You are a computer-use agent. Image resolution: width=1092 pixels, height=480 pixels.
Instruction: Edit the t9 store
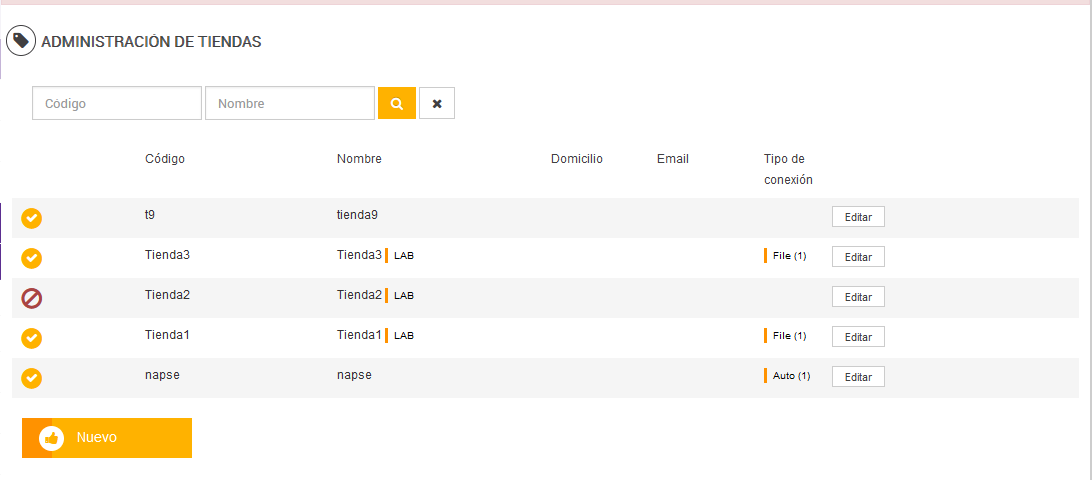858,217
